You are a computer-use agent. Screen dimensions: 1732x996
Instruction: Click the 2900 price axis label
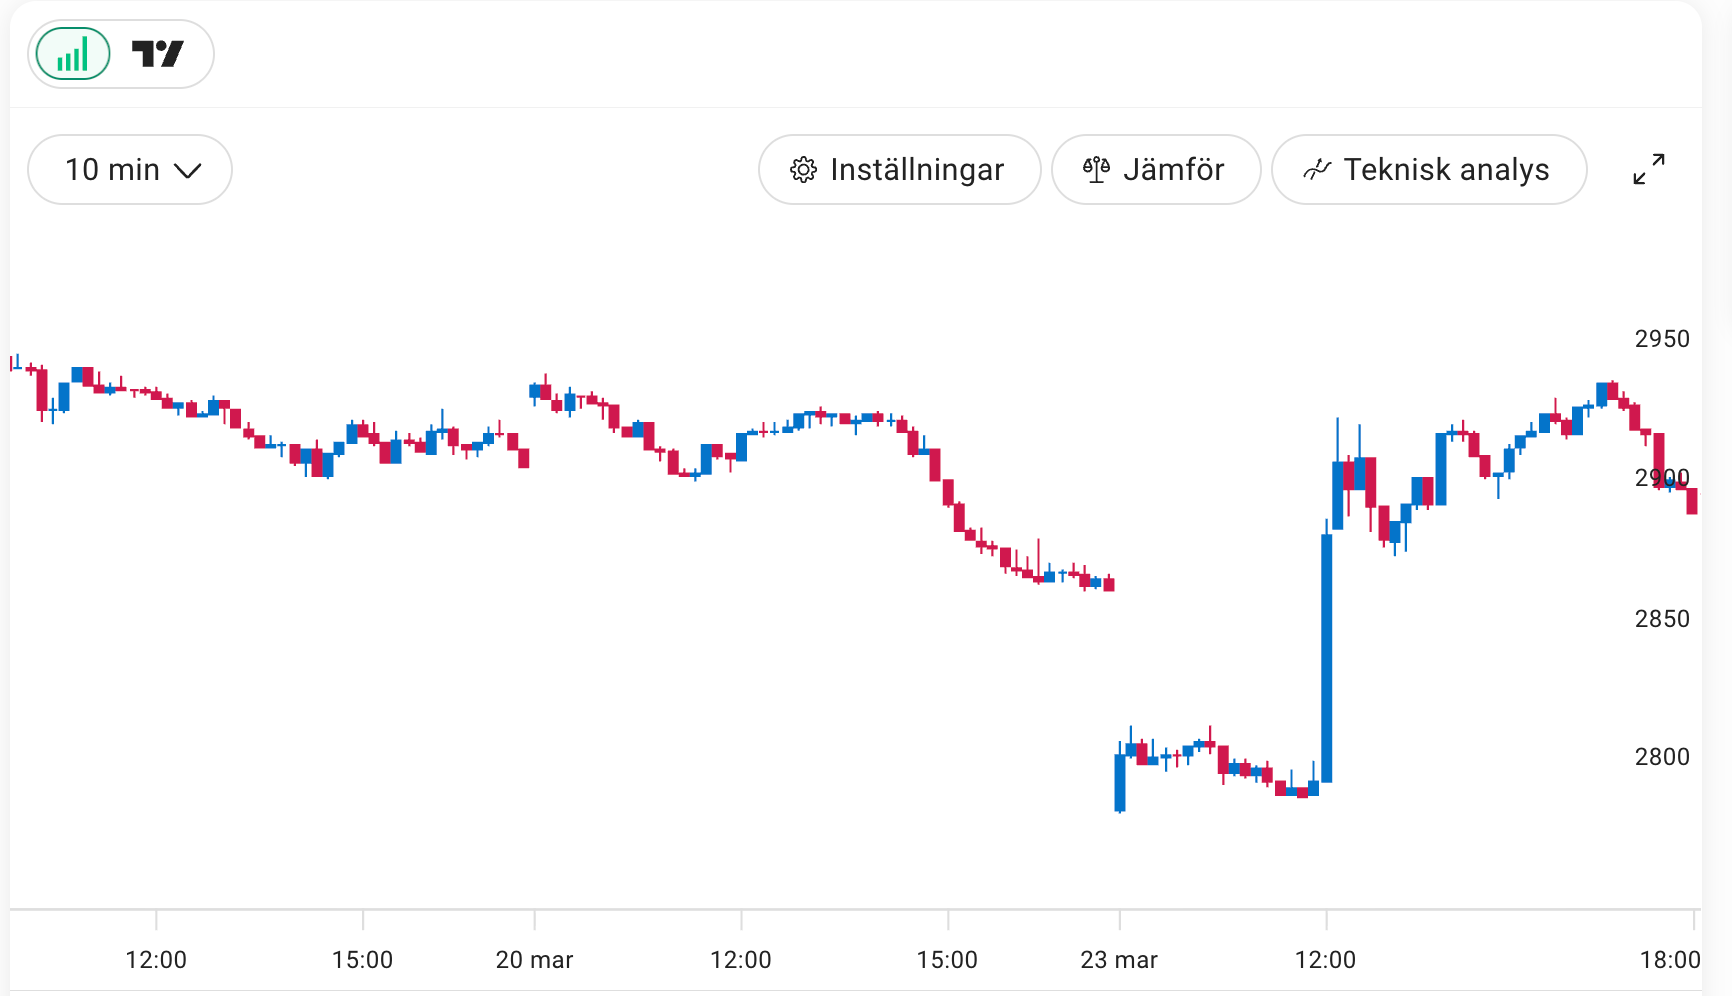[x=1661, y=478]
